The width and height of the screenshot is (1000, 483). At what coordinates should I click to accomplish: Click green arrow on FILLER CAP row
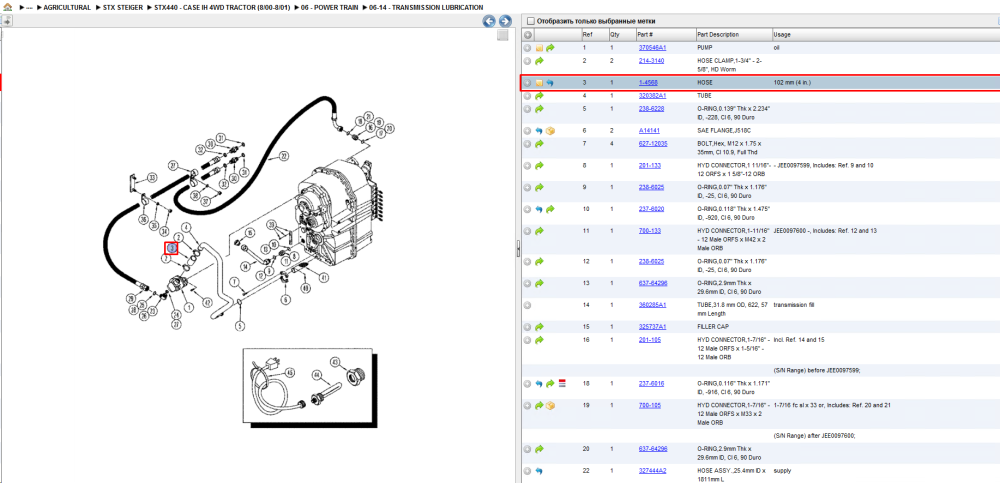[539, 327]
